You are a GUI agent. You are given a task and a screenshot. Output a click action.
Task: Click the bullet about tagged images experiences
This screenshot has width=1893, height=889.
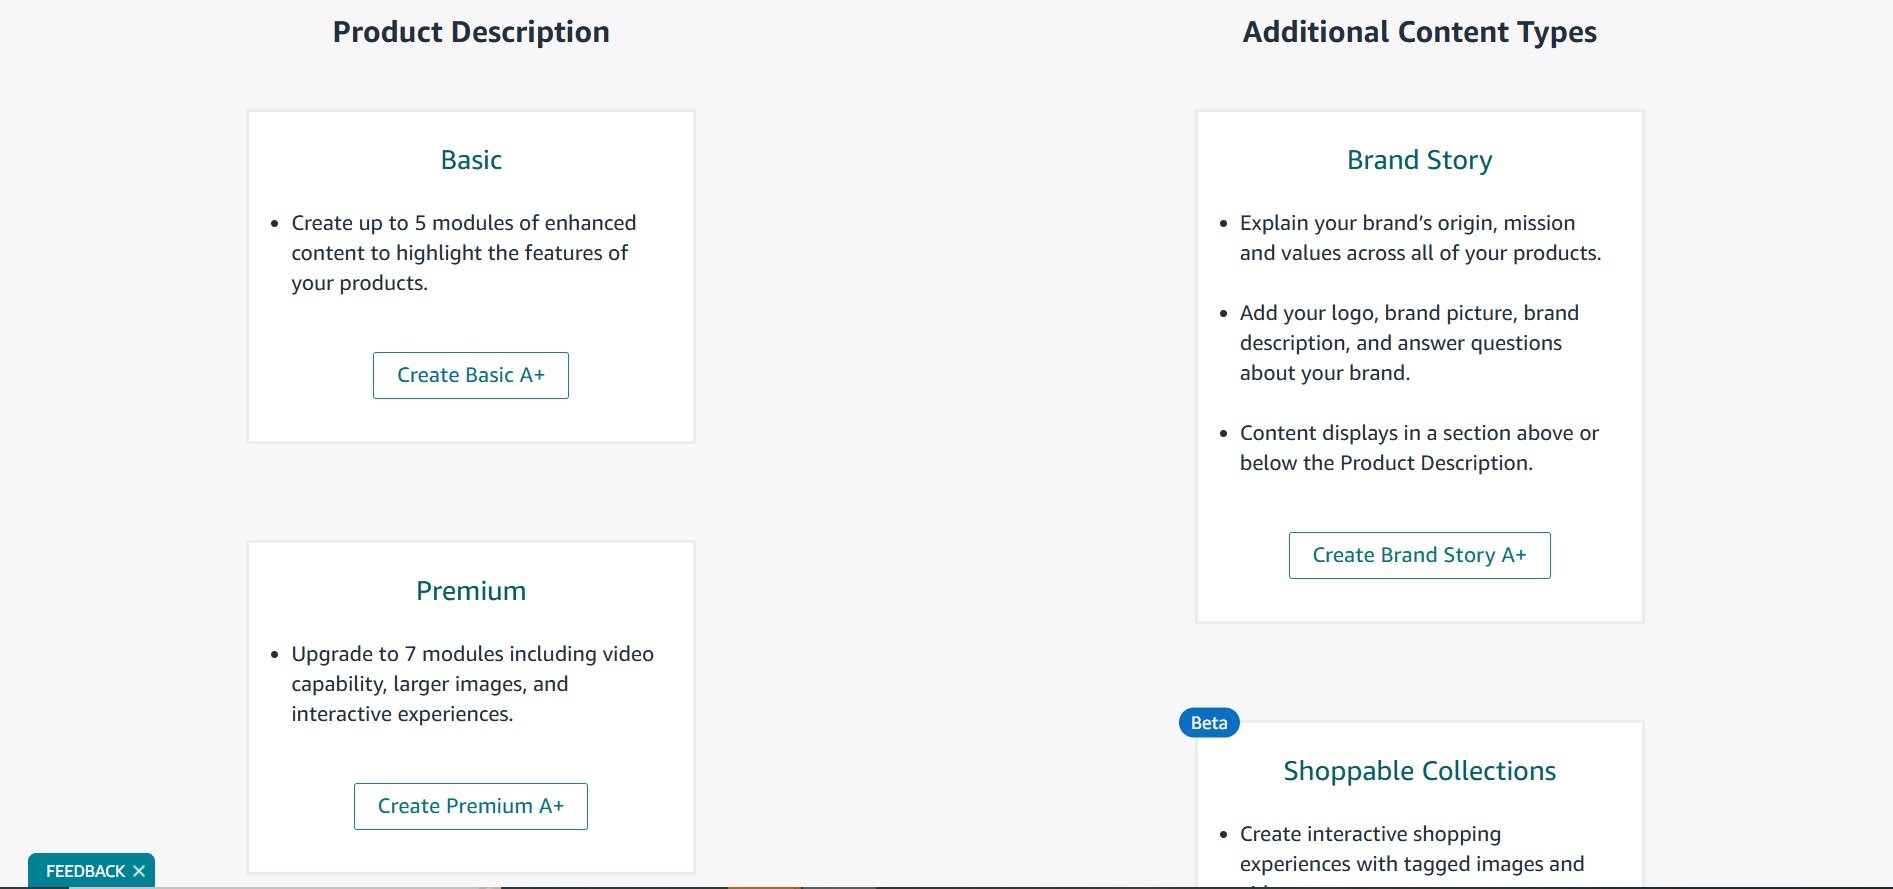pyautogui.click(x=1411, y=848)
